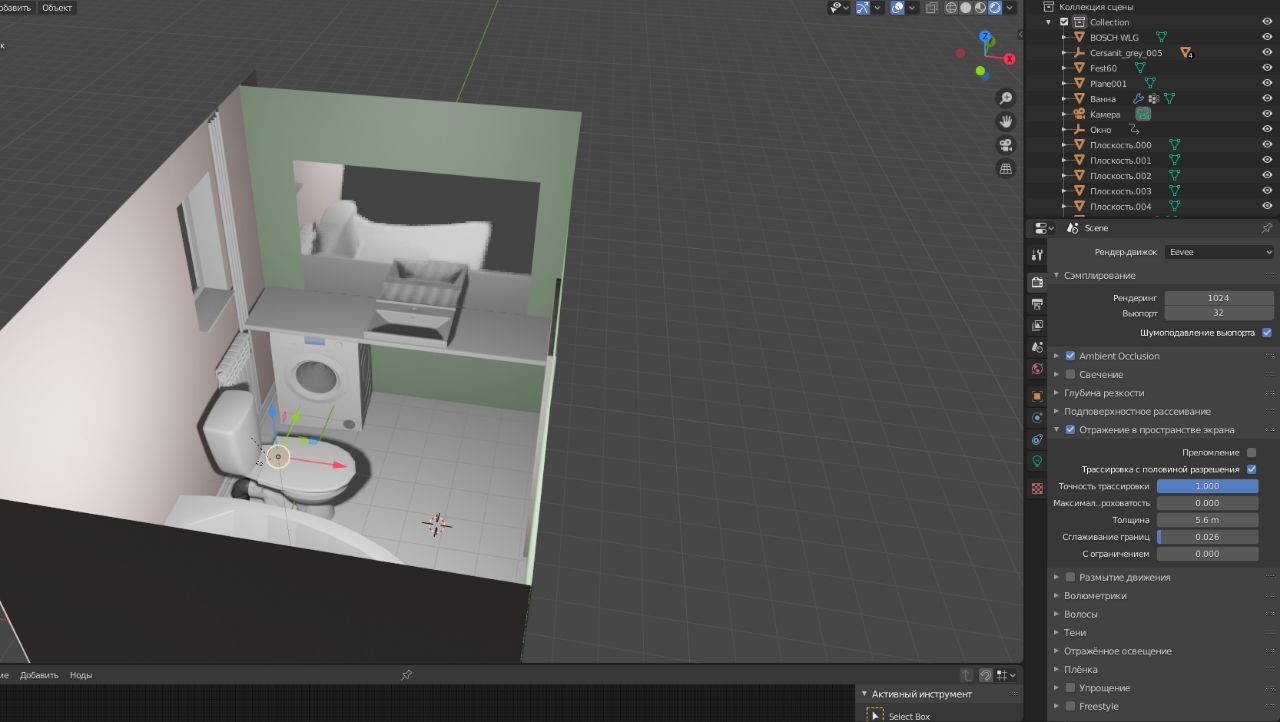The height and width of the screenshot is (722, 1280).
Task: Toggle camera view with the camera button
Action: [1006, 145]
